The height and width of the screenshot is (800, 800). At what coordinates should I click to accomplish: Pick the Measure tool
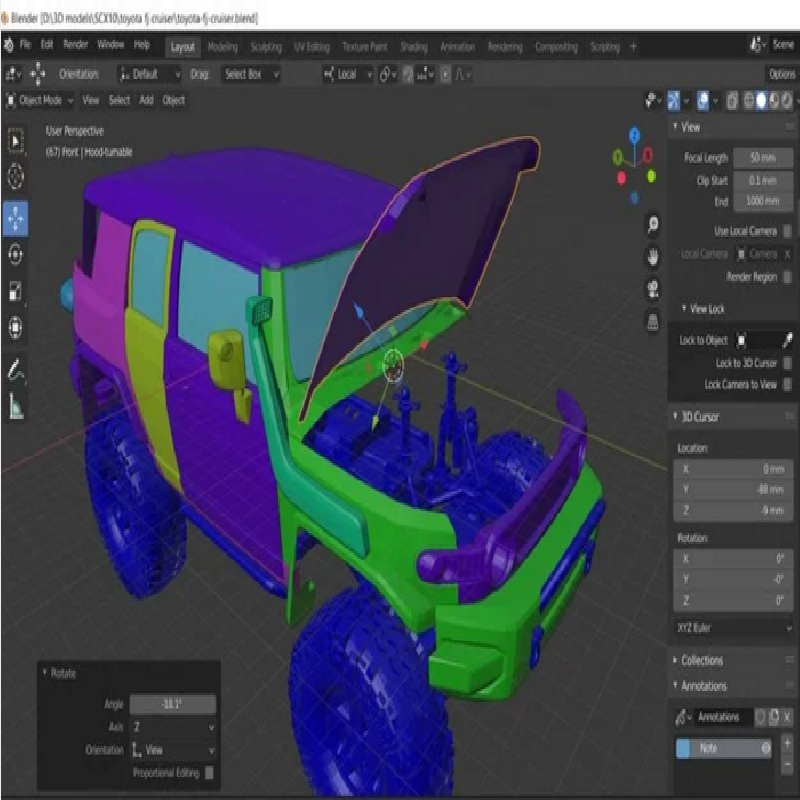[16, 406]
